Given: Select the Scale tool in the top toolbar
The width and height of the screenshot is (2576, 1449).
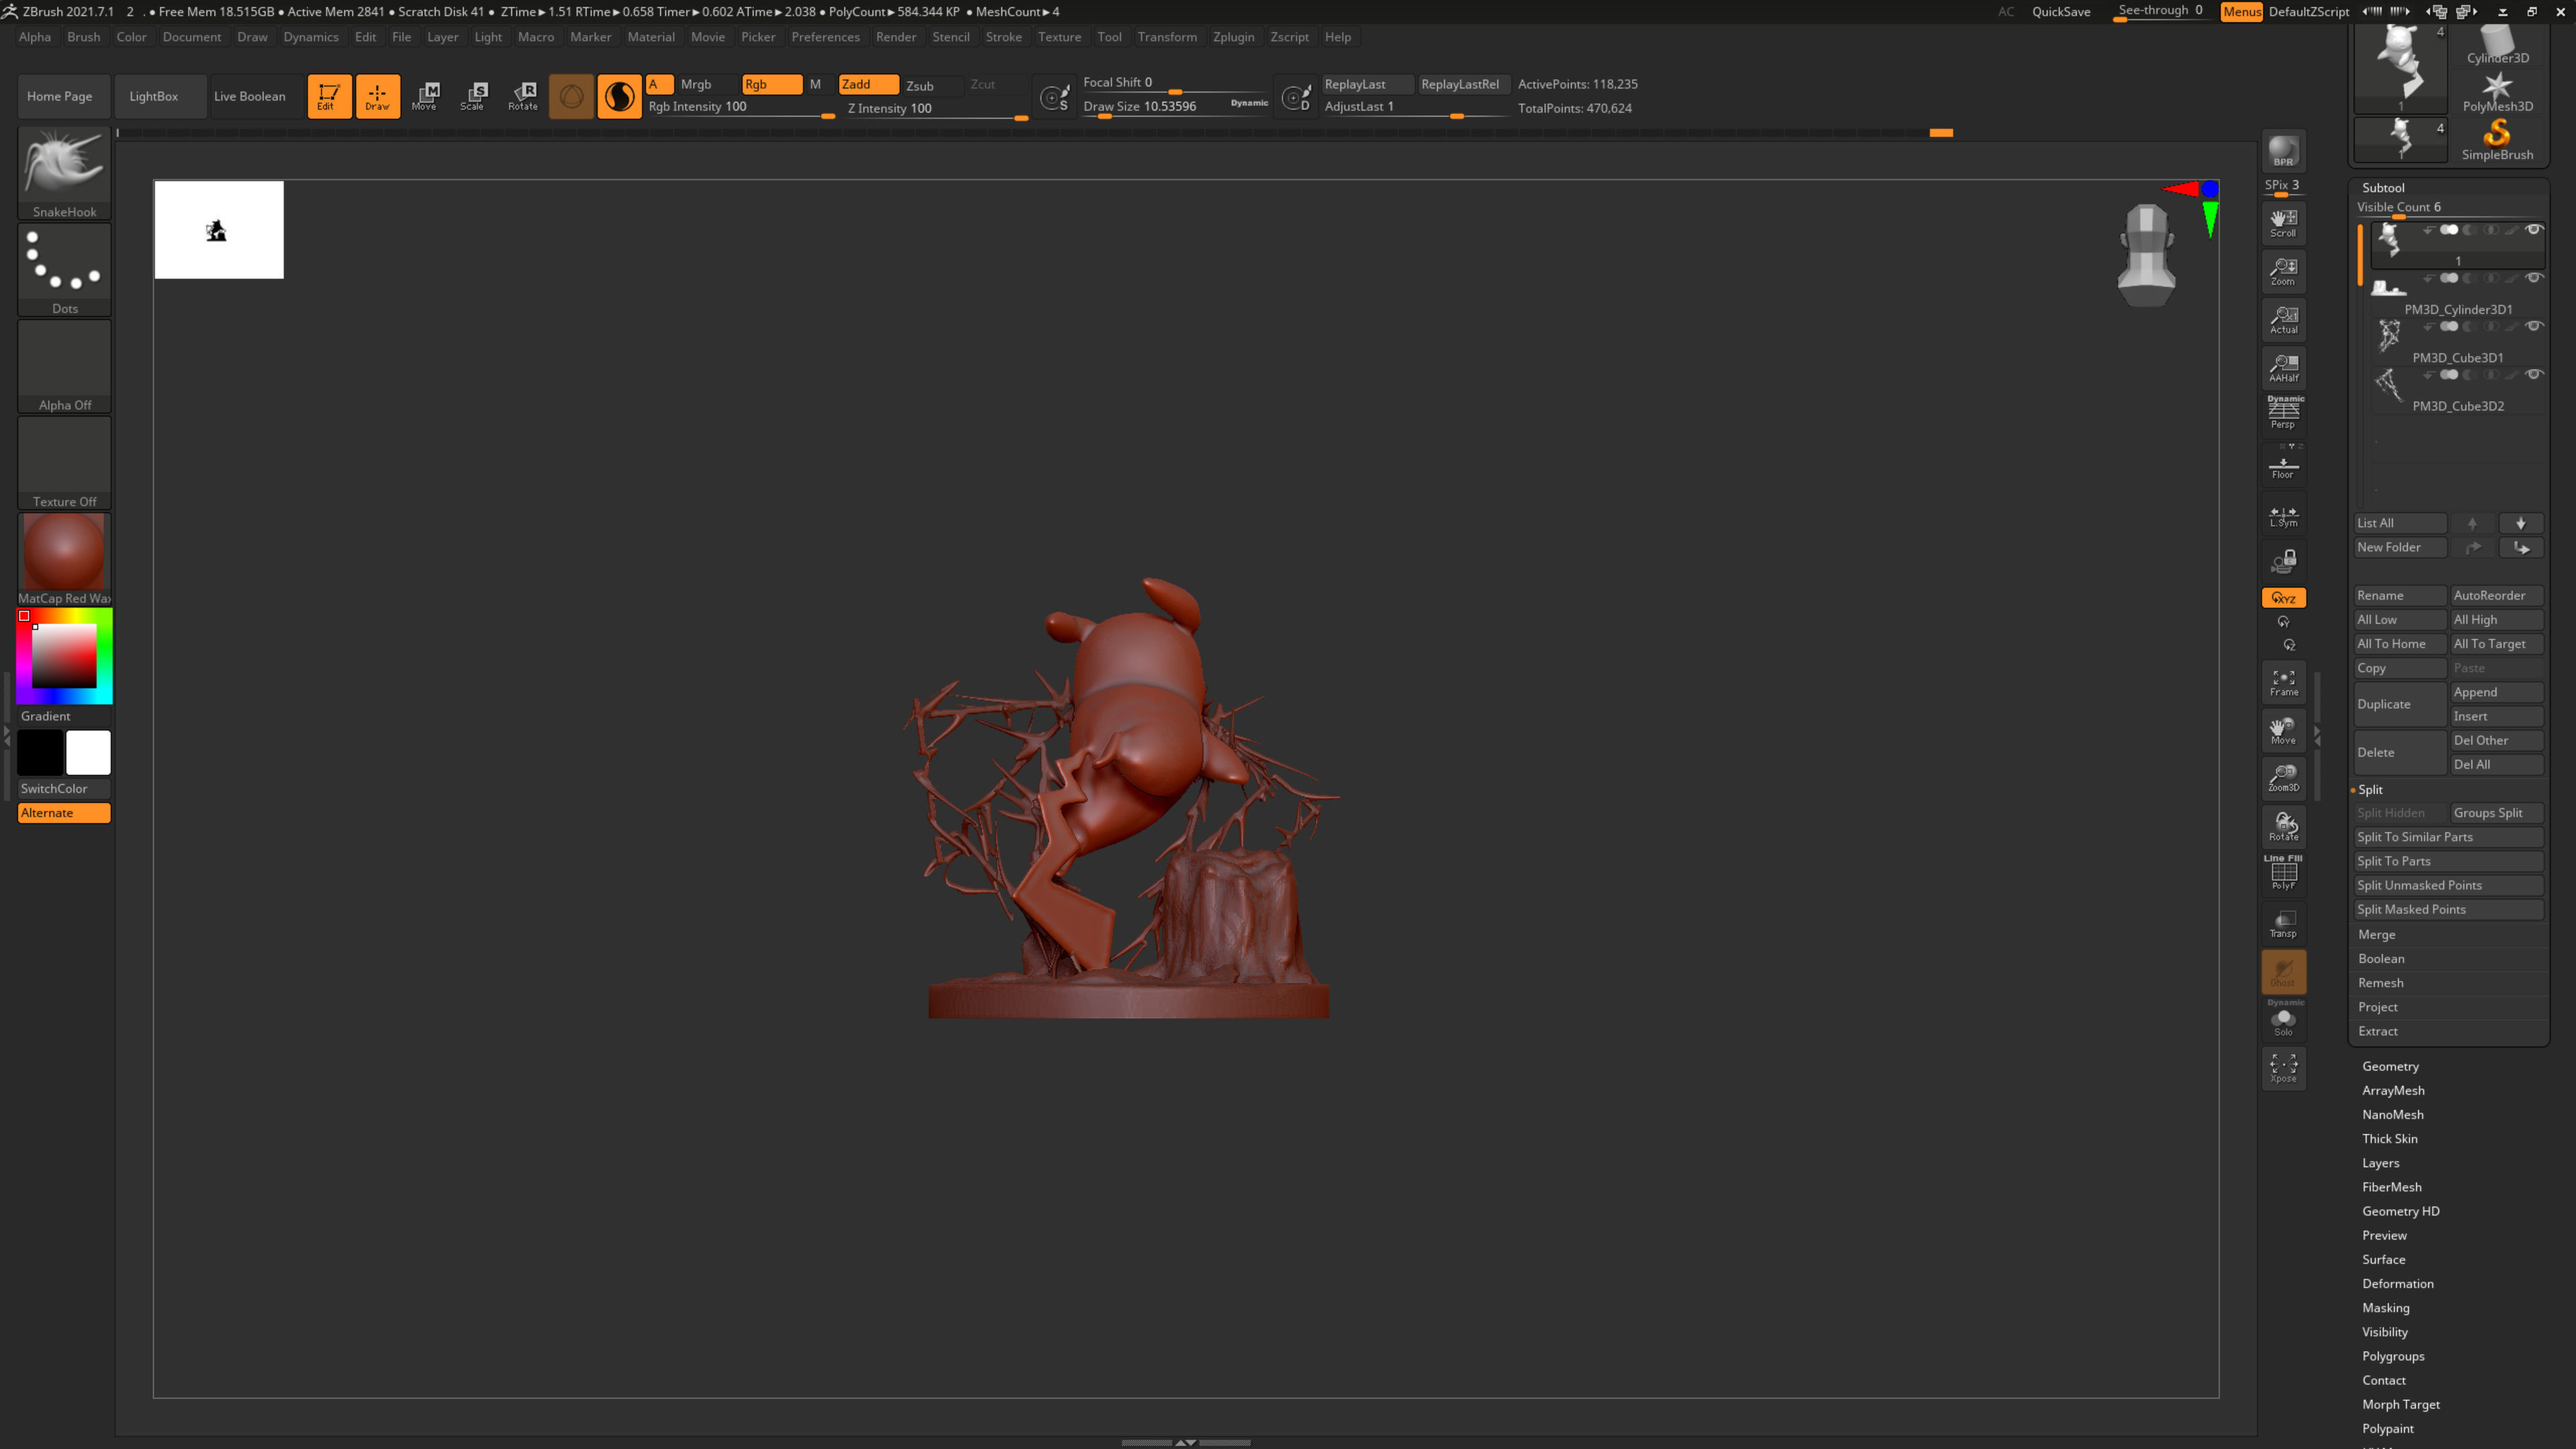Looking at the screenshot, I should tap(474, 96).
